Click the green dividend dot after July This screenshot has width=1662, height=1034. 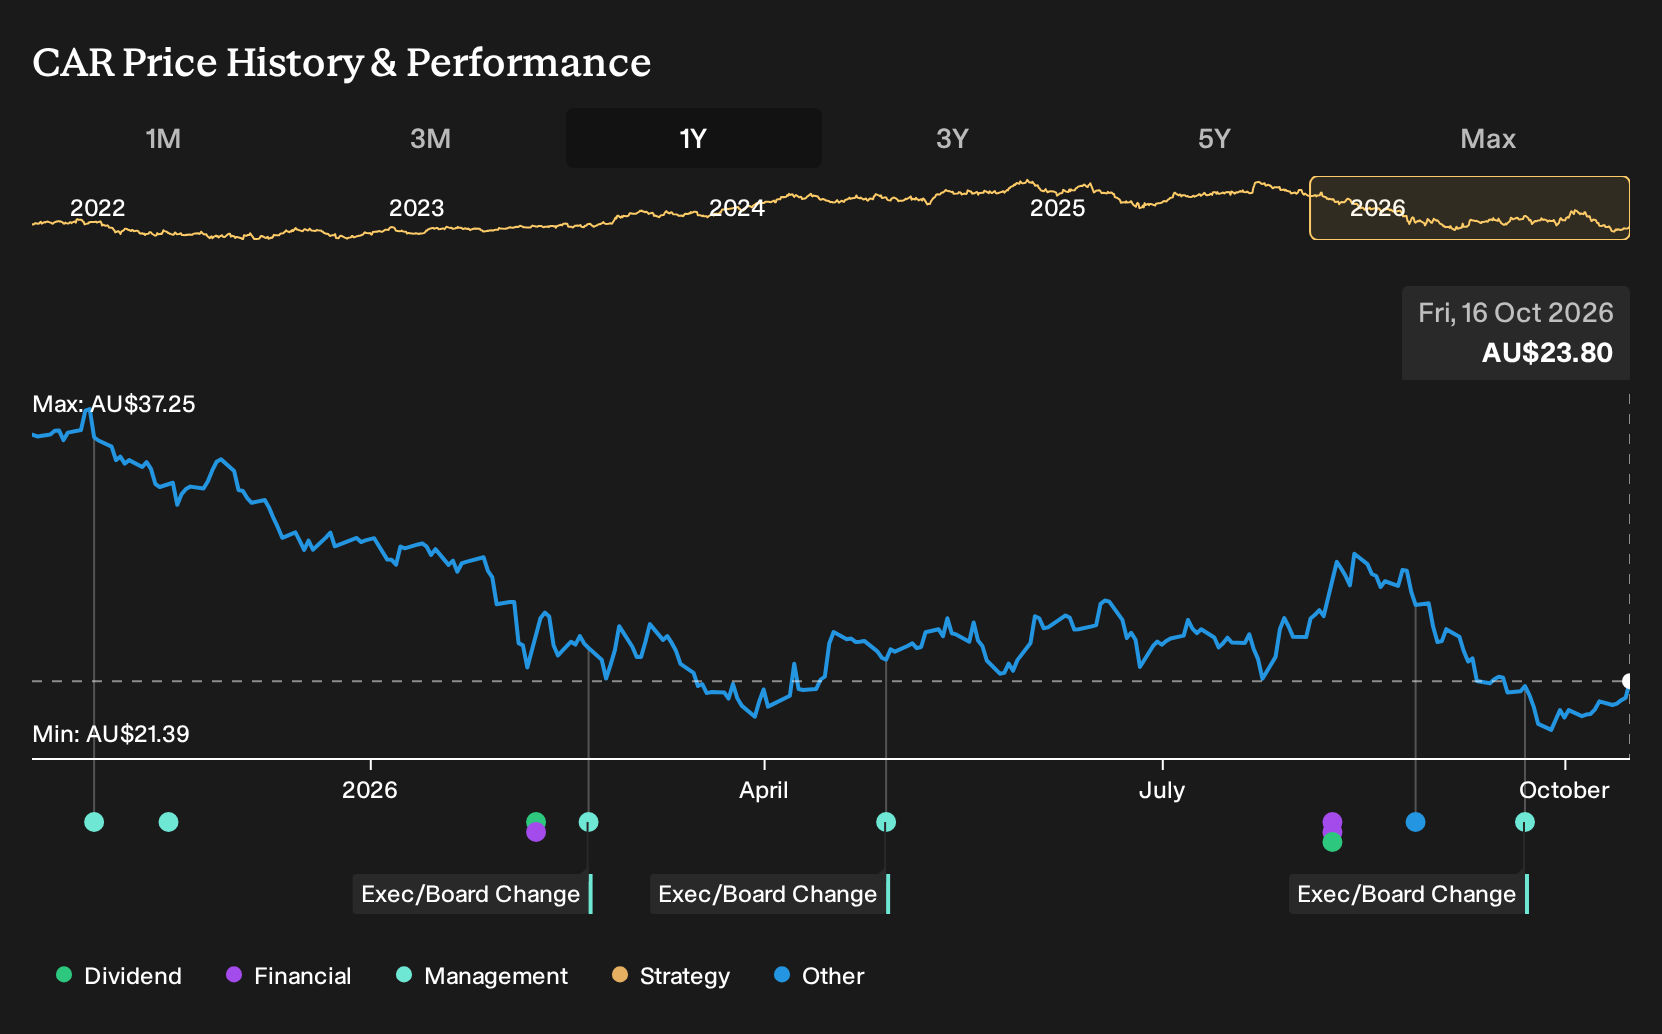tap(1332, 843)
